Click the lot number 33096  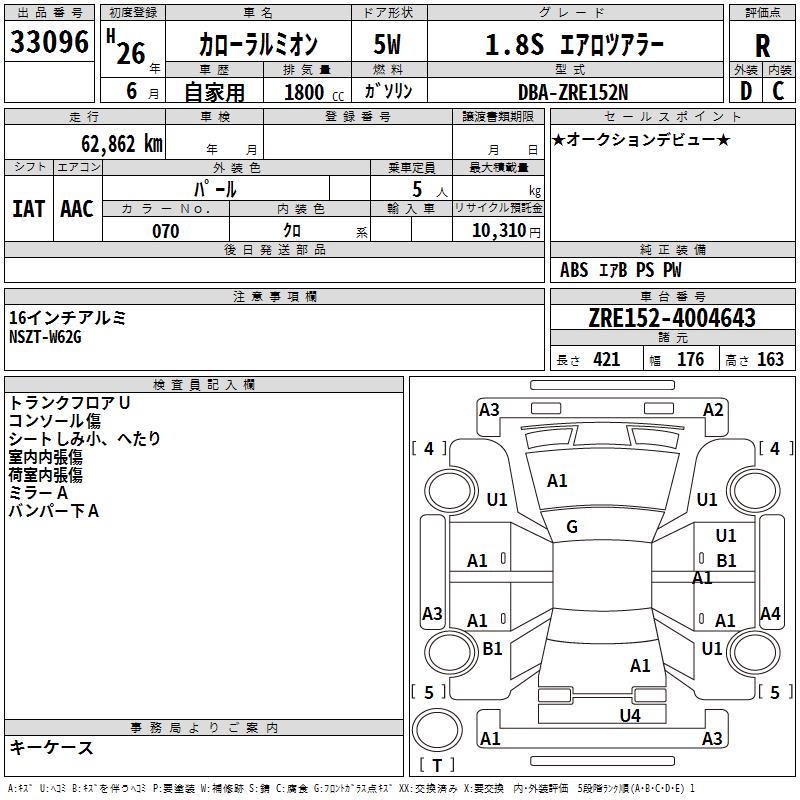tap(49, 43)
